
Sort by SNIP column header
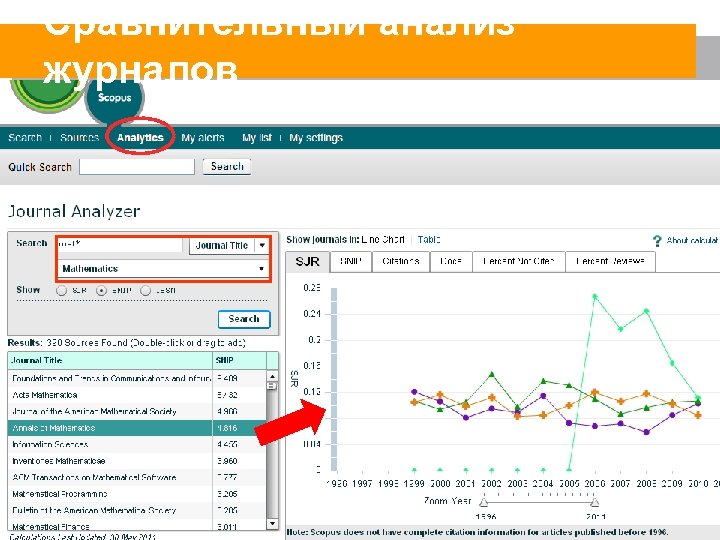tap(239, 360)
